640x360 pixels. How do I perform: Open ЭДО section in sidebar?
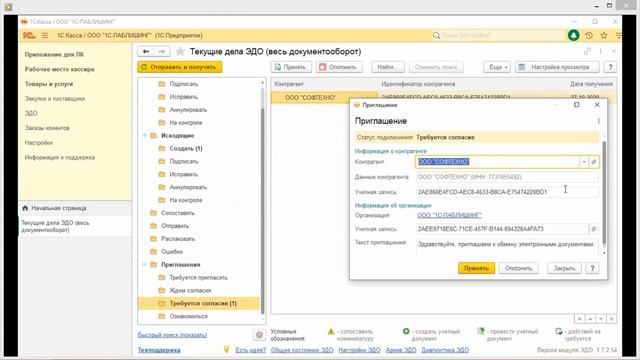pos(31,113)
